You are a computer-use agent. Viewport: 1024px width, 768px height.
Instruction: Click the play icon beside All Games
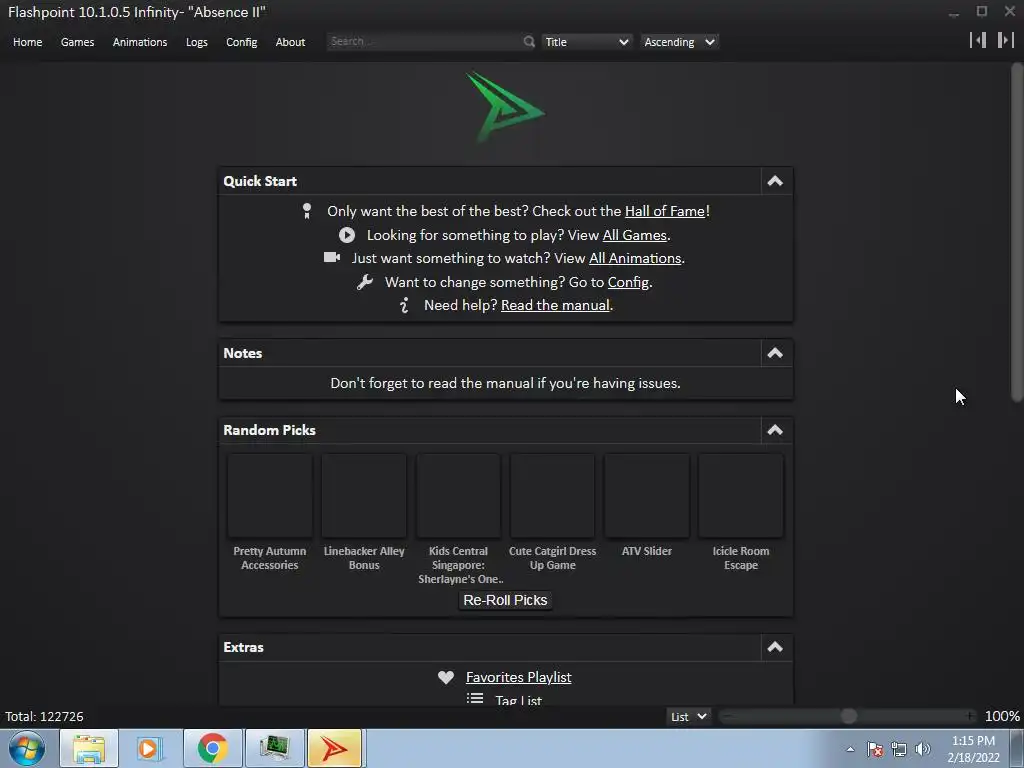point(347,235)
